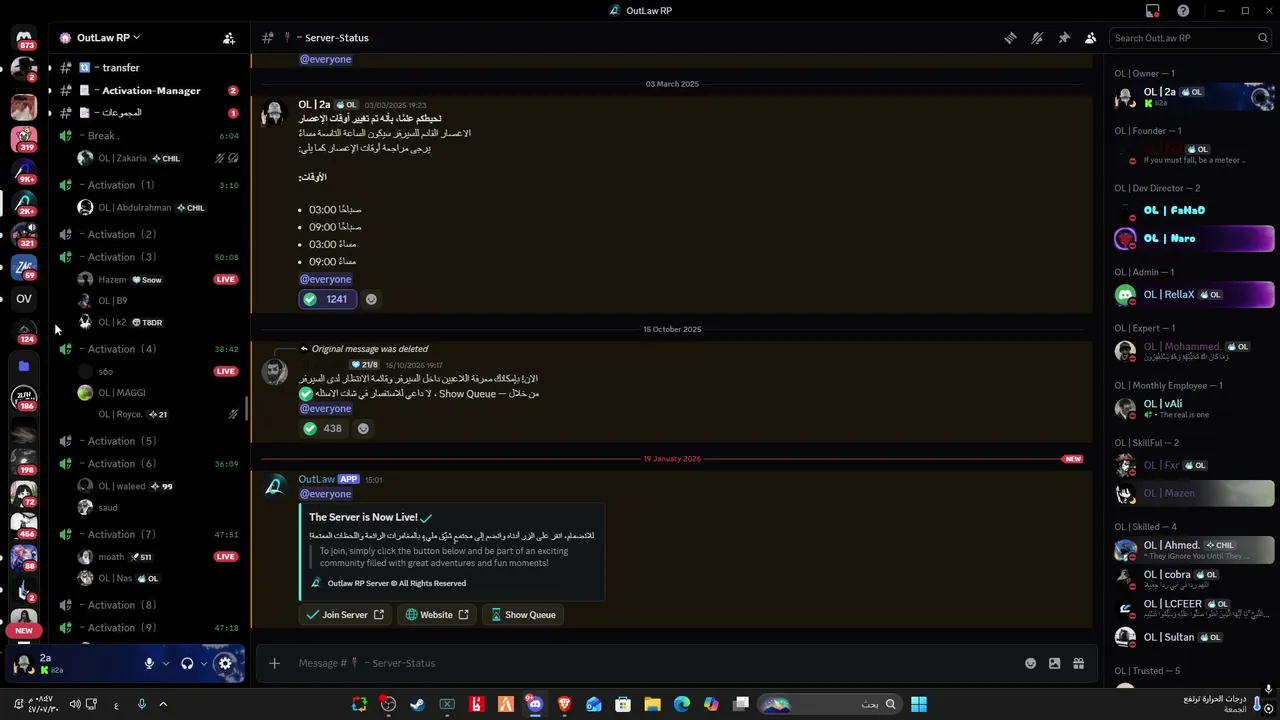Select voice user Hazem with LIVE badge

coord(158,280)
